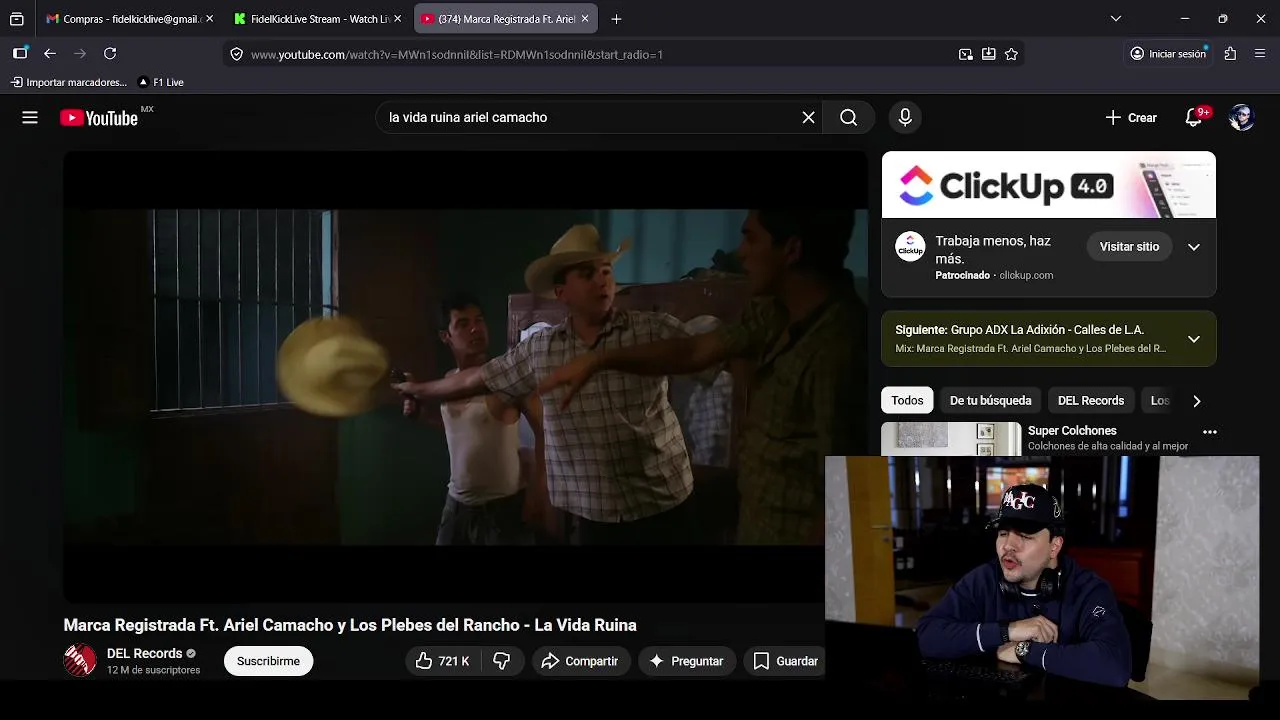Open the tab search dropdown arrow
The image size is (1280, 720).
coord(1116,19)
